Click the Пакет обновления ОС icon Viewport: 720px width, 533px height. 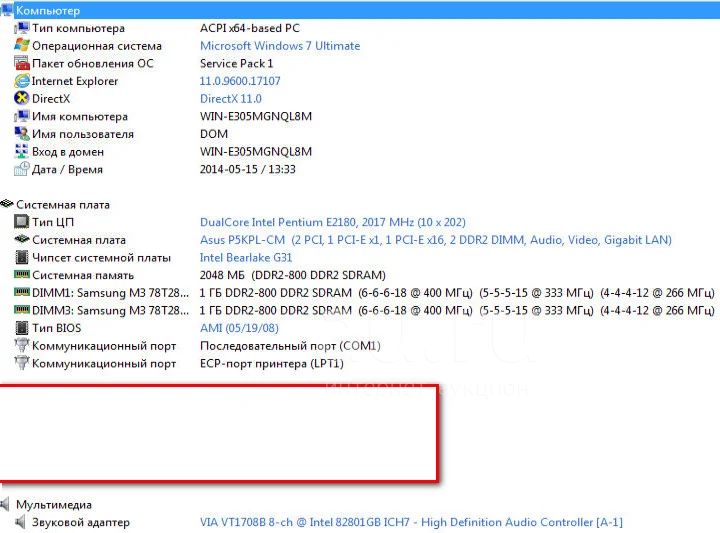pyautogui.click(x=22, y=63)
